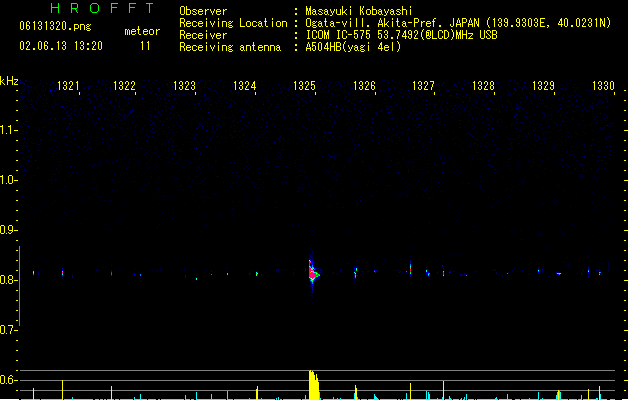629x400 pixels.
Task: Click the Observer field label
Action: [x=203, y=11]
